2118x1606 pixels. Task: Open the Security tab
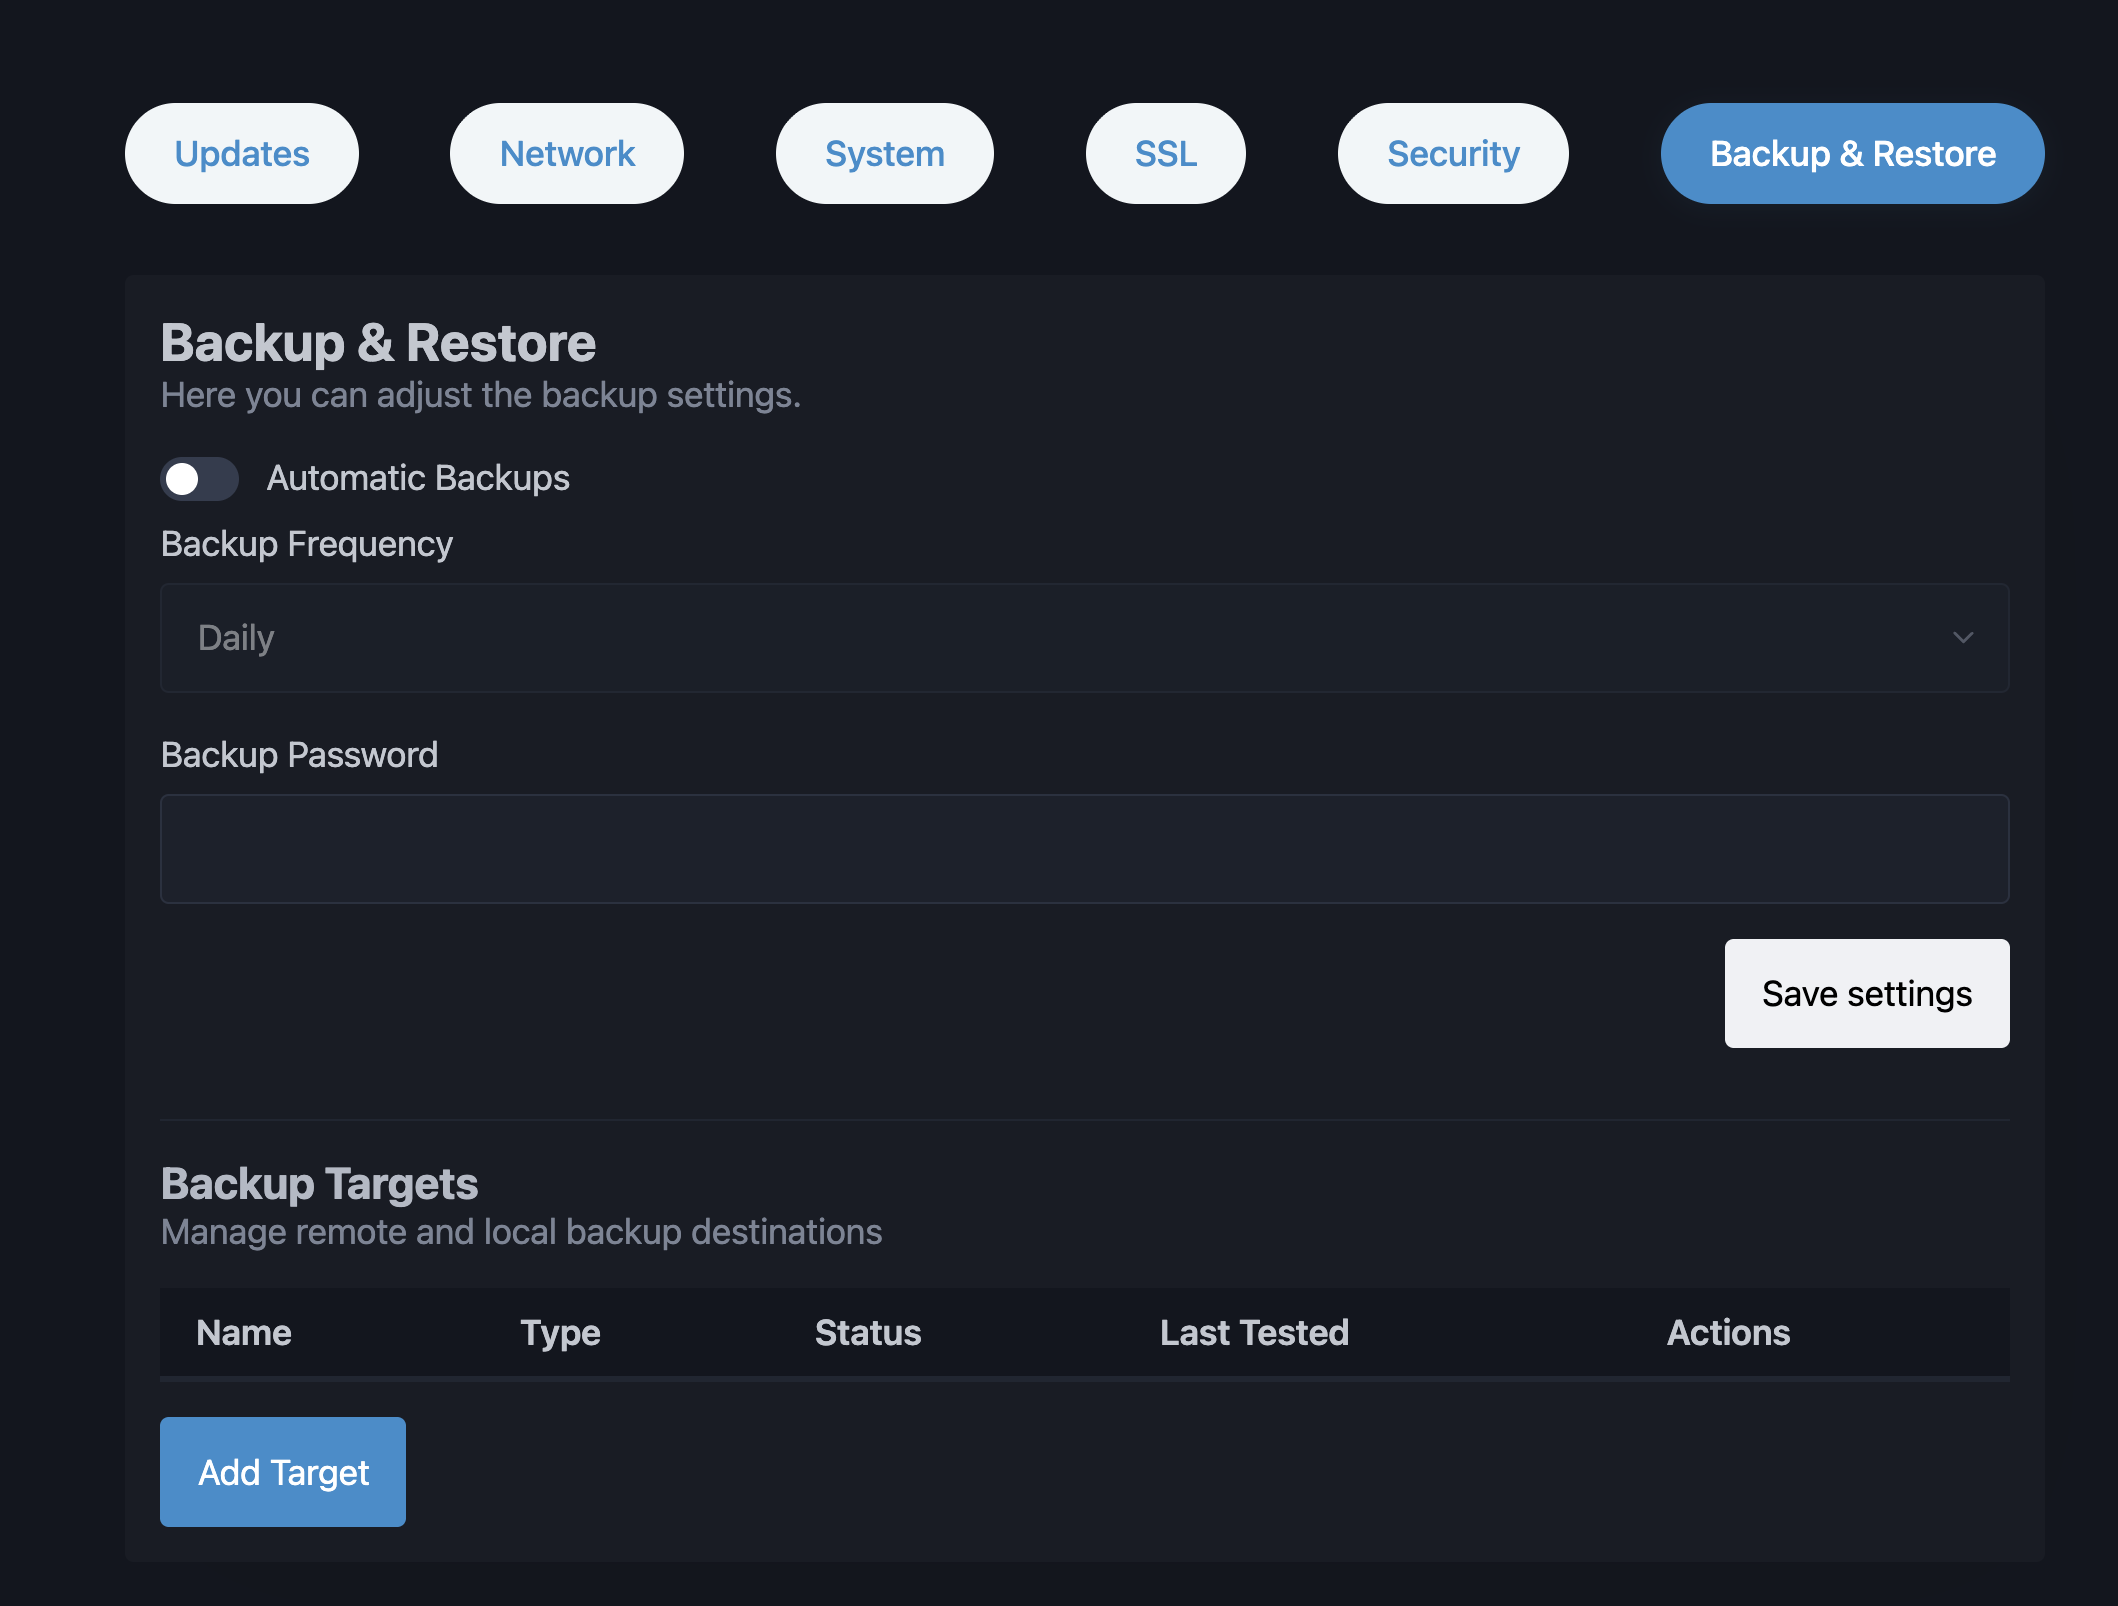1452,153
